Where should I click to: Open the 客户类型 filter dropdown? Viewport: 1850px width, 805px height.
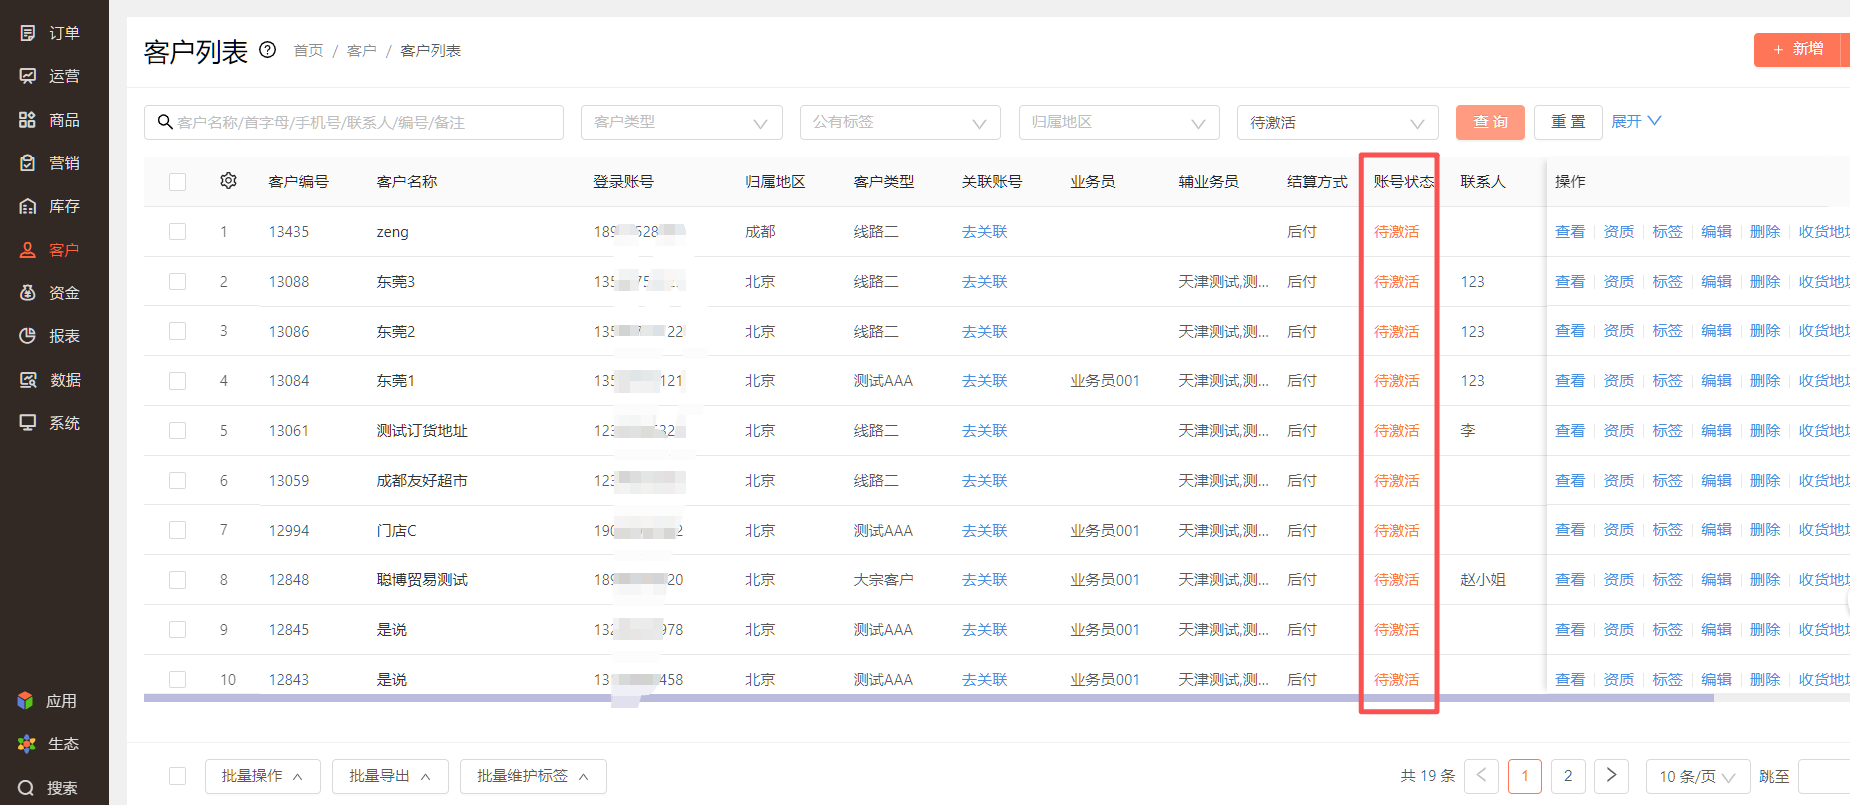click(682, 122)
